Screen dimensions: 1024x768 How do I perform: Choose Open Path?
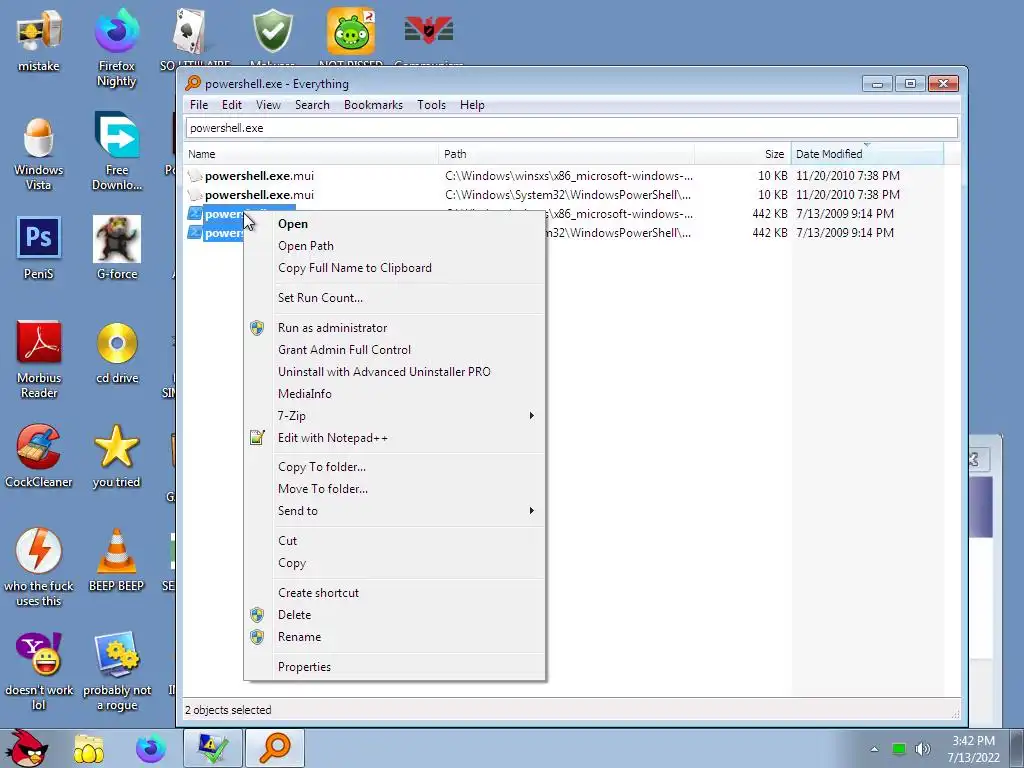coord(395,246)
